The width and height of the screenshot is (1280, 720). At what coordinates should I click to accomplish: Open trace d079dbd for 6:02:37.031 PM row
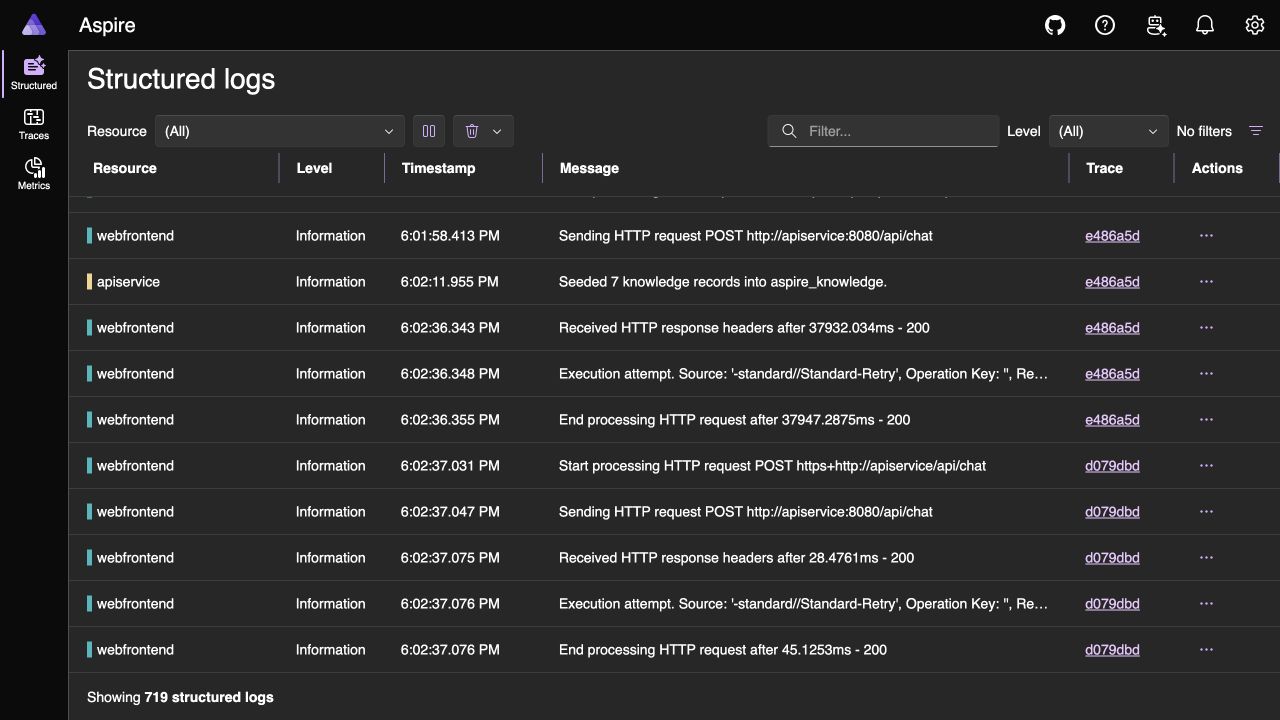[1112, 466]
